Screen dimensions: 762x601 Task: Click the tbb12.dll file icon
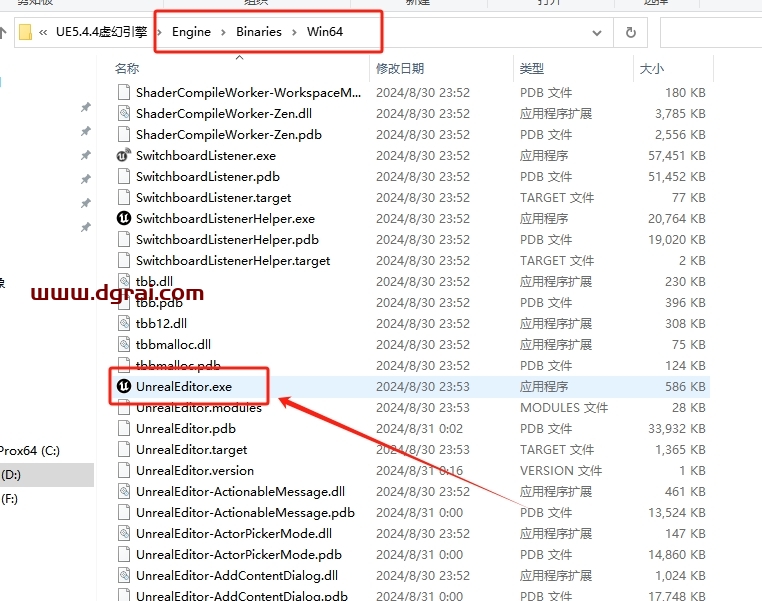[123, 324]
